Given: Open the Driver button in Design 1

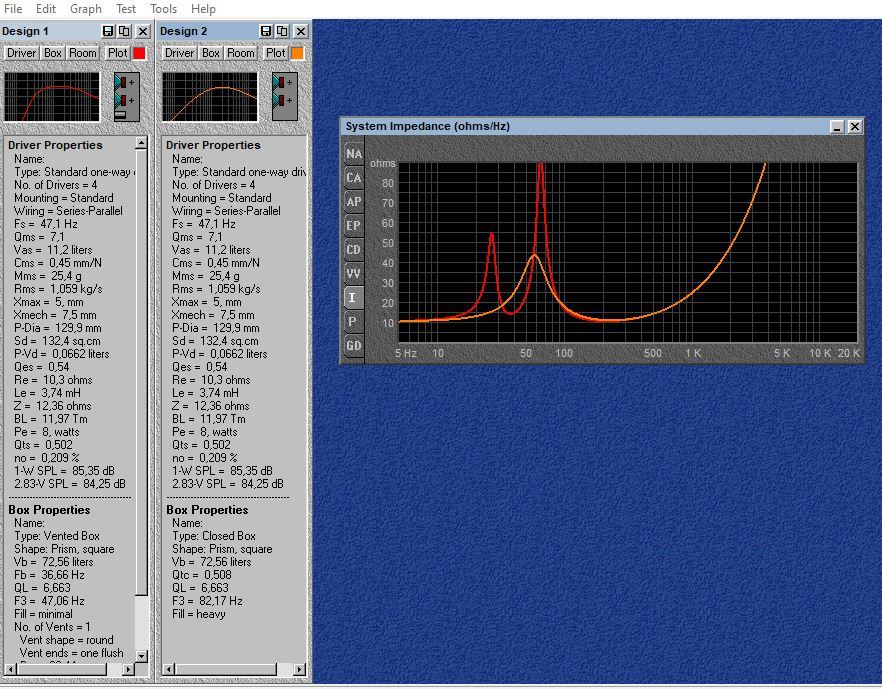Looking at the screenshot, I should (21, 53).
